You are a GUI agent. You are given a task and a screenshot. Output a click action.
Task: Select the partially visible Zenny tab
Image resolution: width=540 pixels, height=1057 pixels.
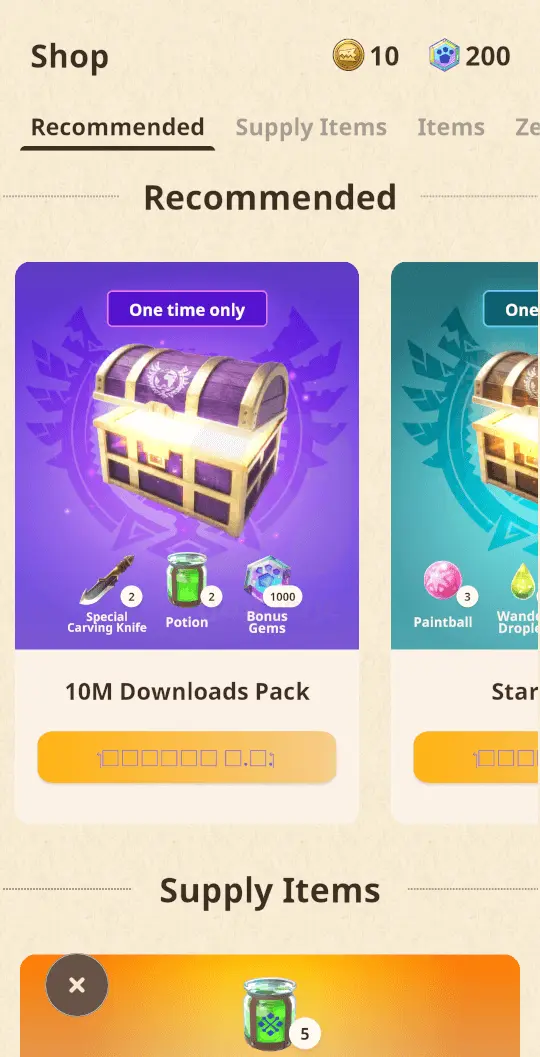(x=527, y=127)
